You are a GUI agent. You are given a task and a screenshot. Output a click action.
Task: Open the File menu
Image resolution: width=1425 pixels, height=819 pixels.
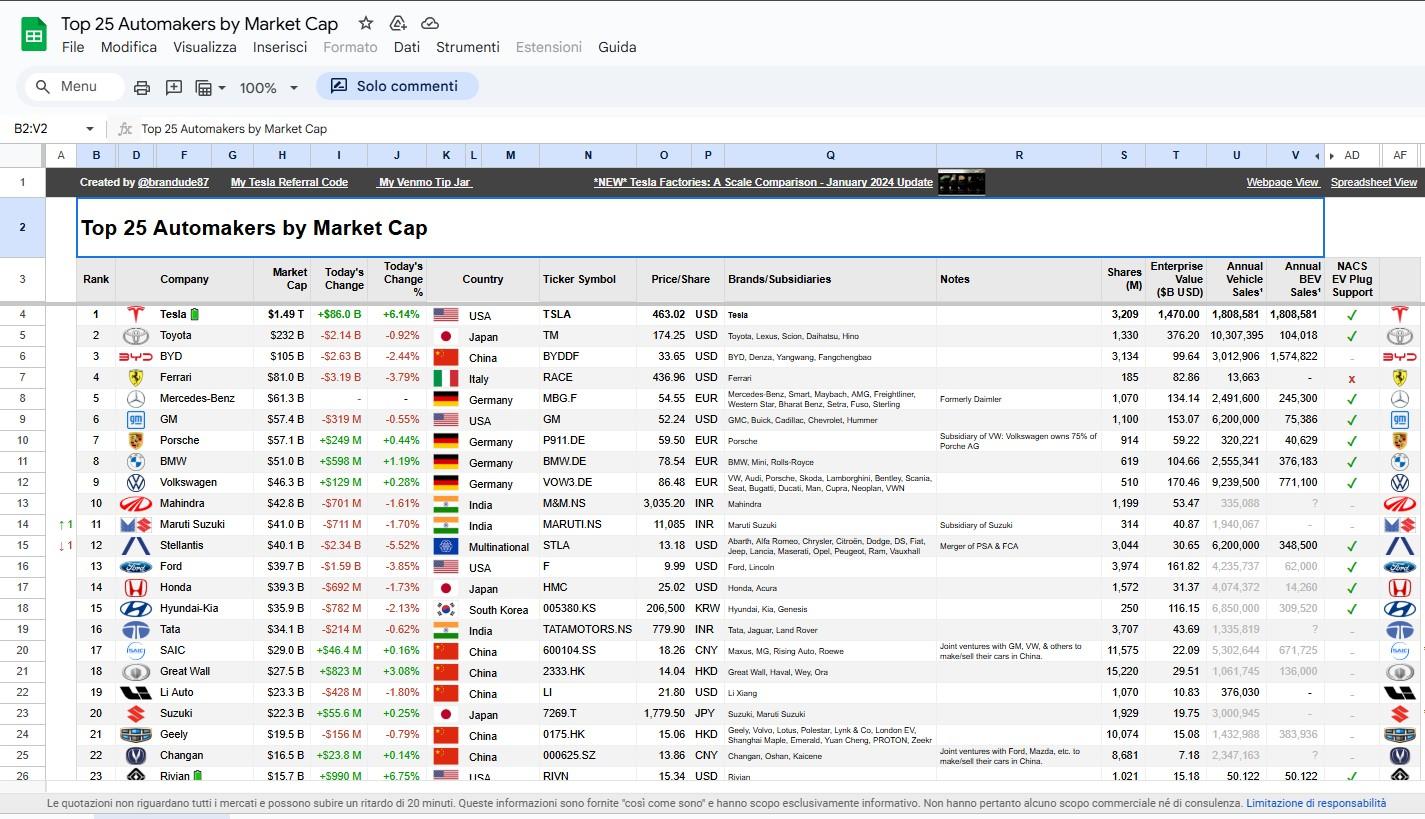73,47
